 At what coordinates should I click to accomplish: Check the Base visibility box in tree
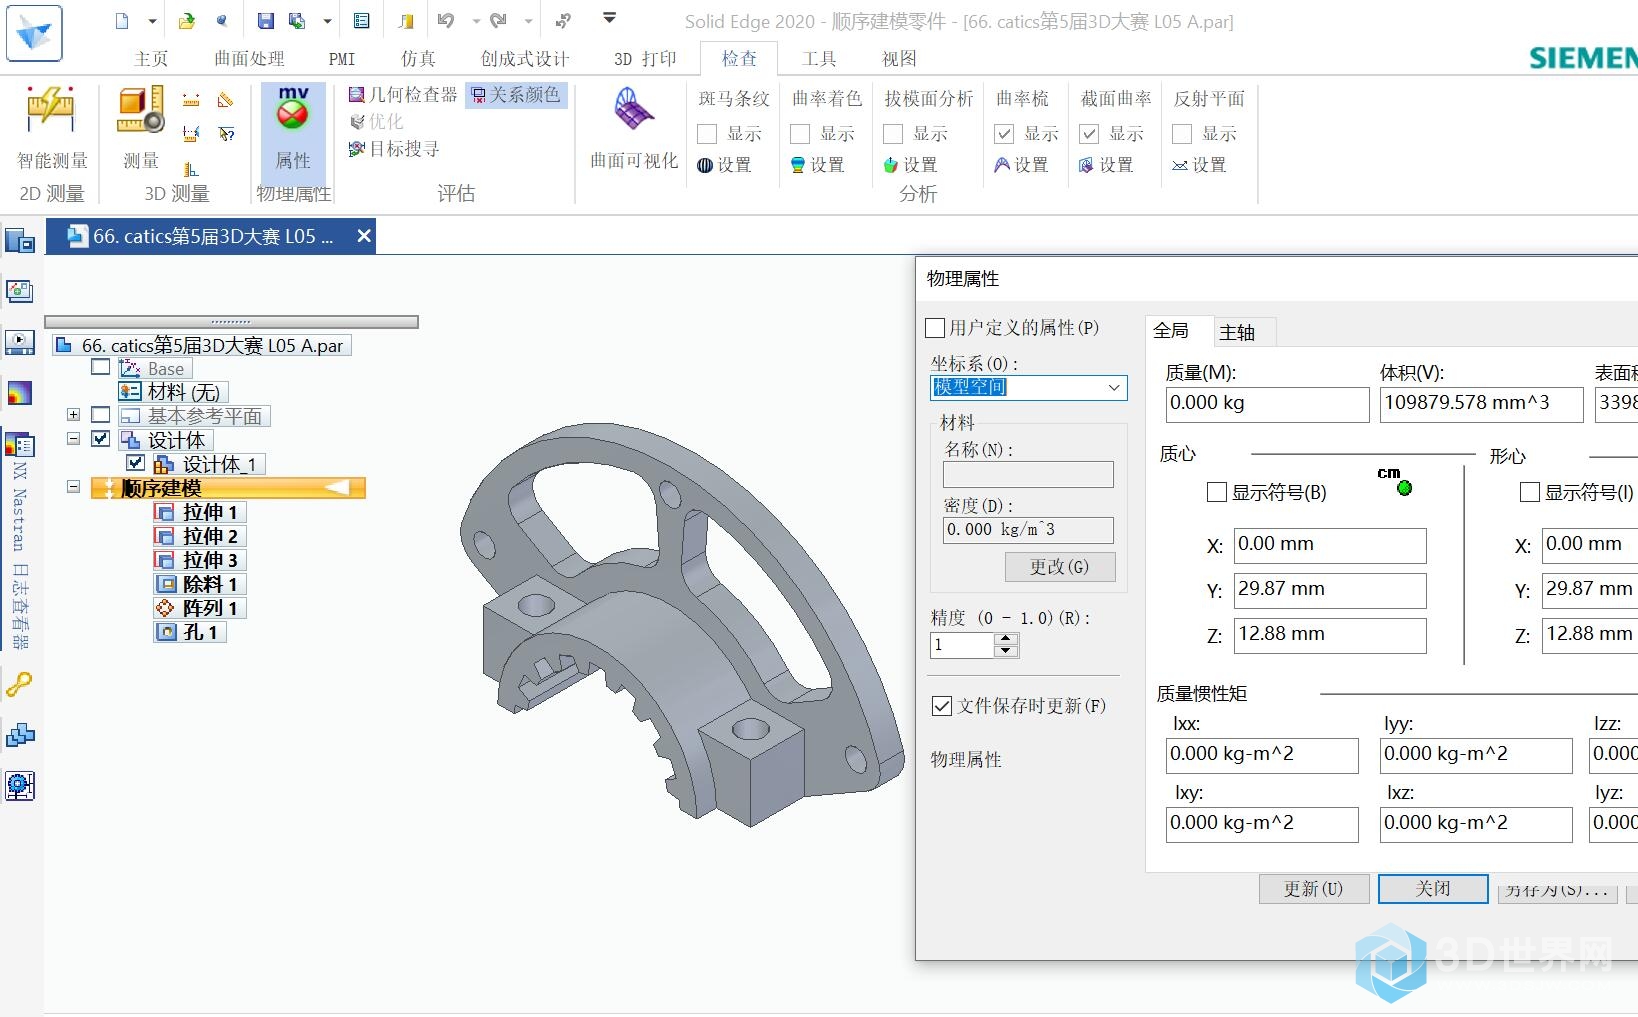coord(101,367)
